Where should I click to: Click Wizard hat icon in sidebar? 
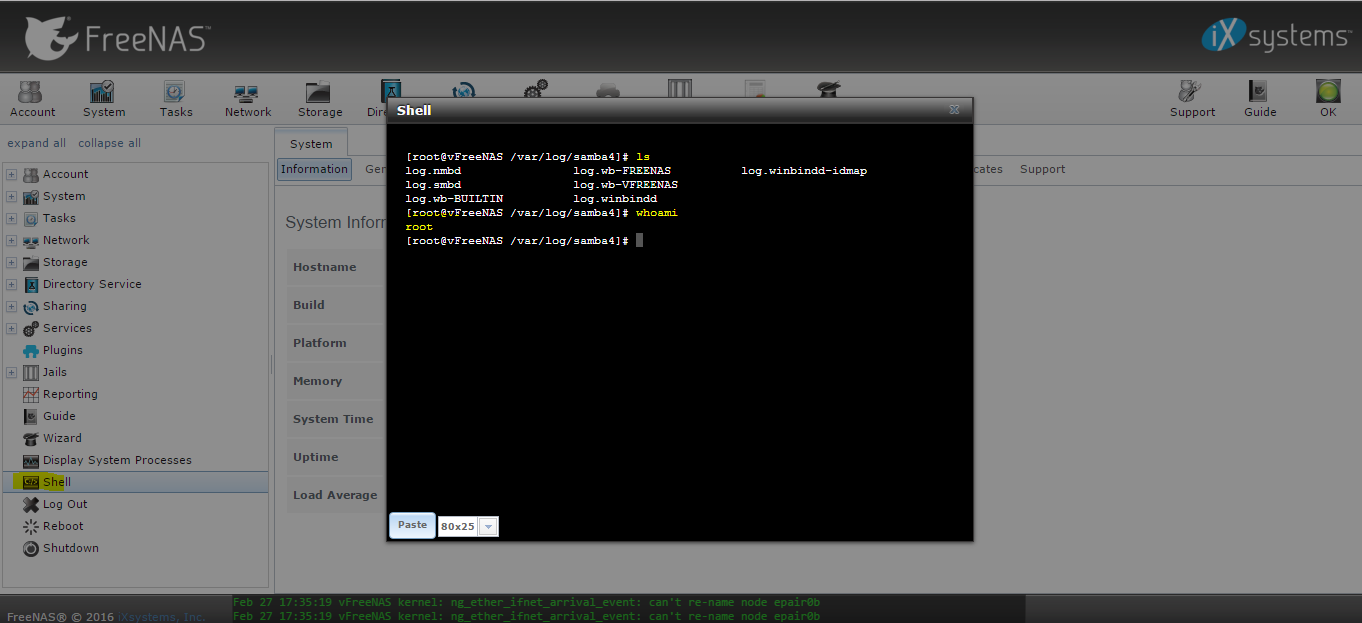click(x=31, y=438)
